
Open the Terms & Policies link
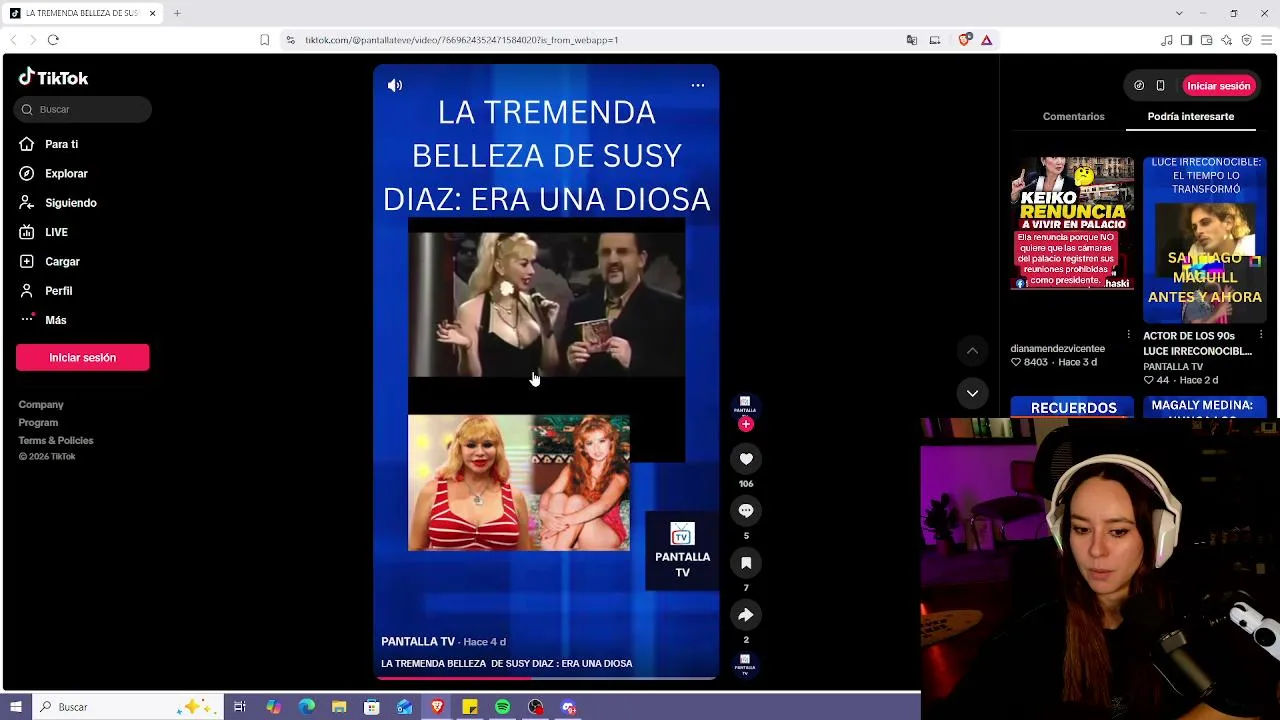(x=56, y=441)
